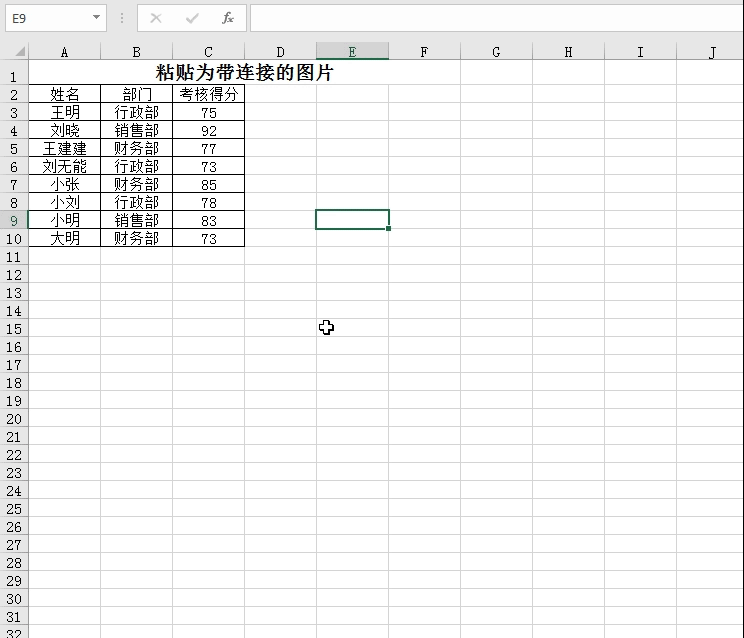
Task: Click the title cell 粘贴为带连接的图片
Action: (x=244, y=73)
